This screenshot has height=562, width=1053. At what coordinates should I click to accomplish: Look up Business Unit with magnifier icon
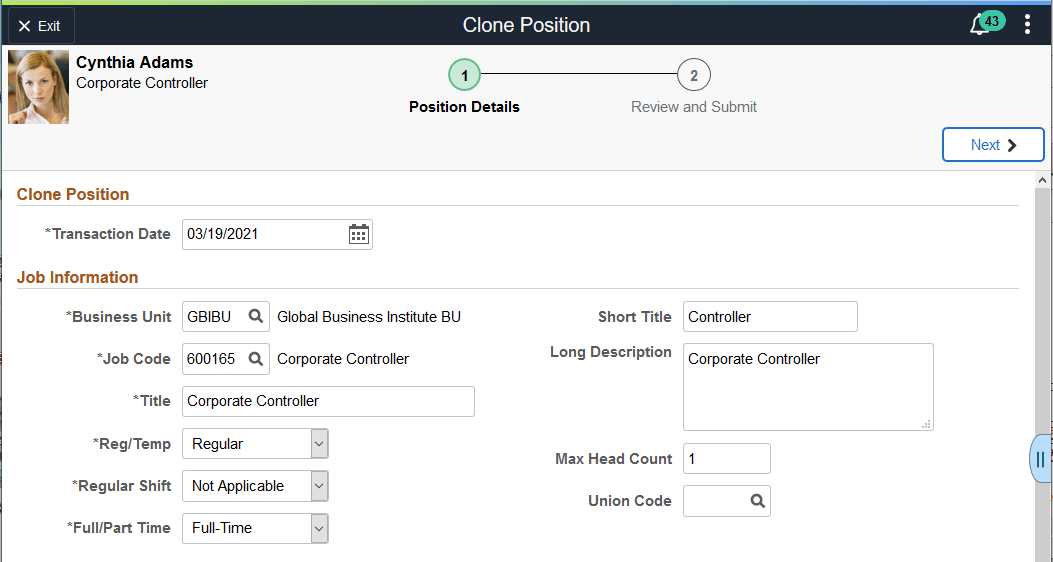tap(255, 316)
